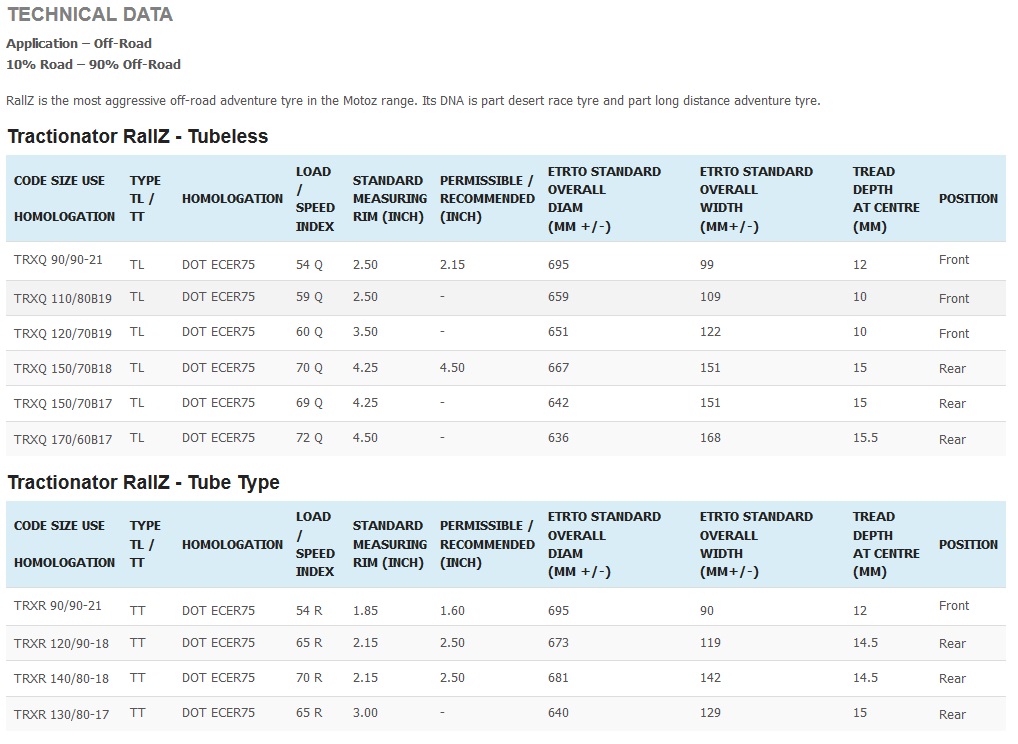Click the RallZ description paragraph
1018x744 pixels.
click(413, 101)
